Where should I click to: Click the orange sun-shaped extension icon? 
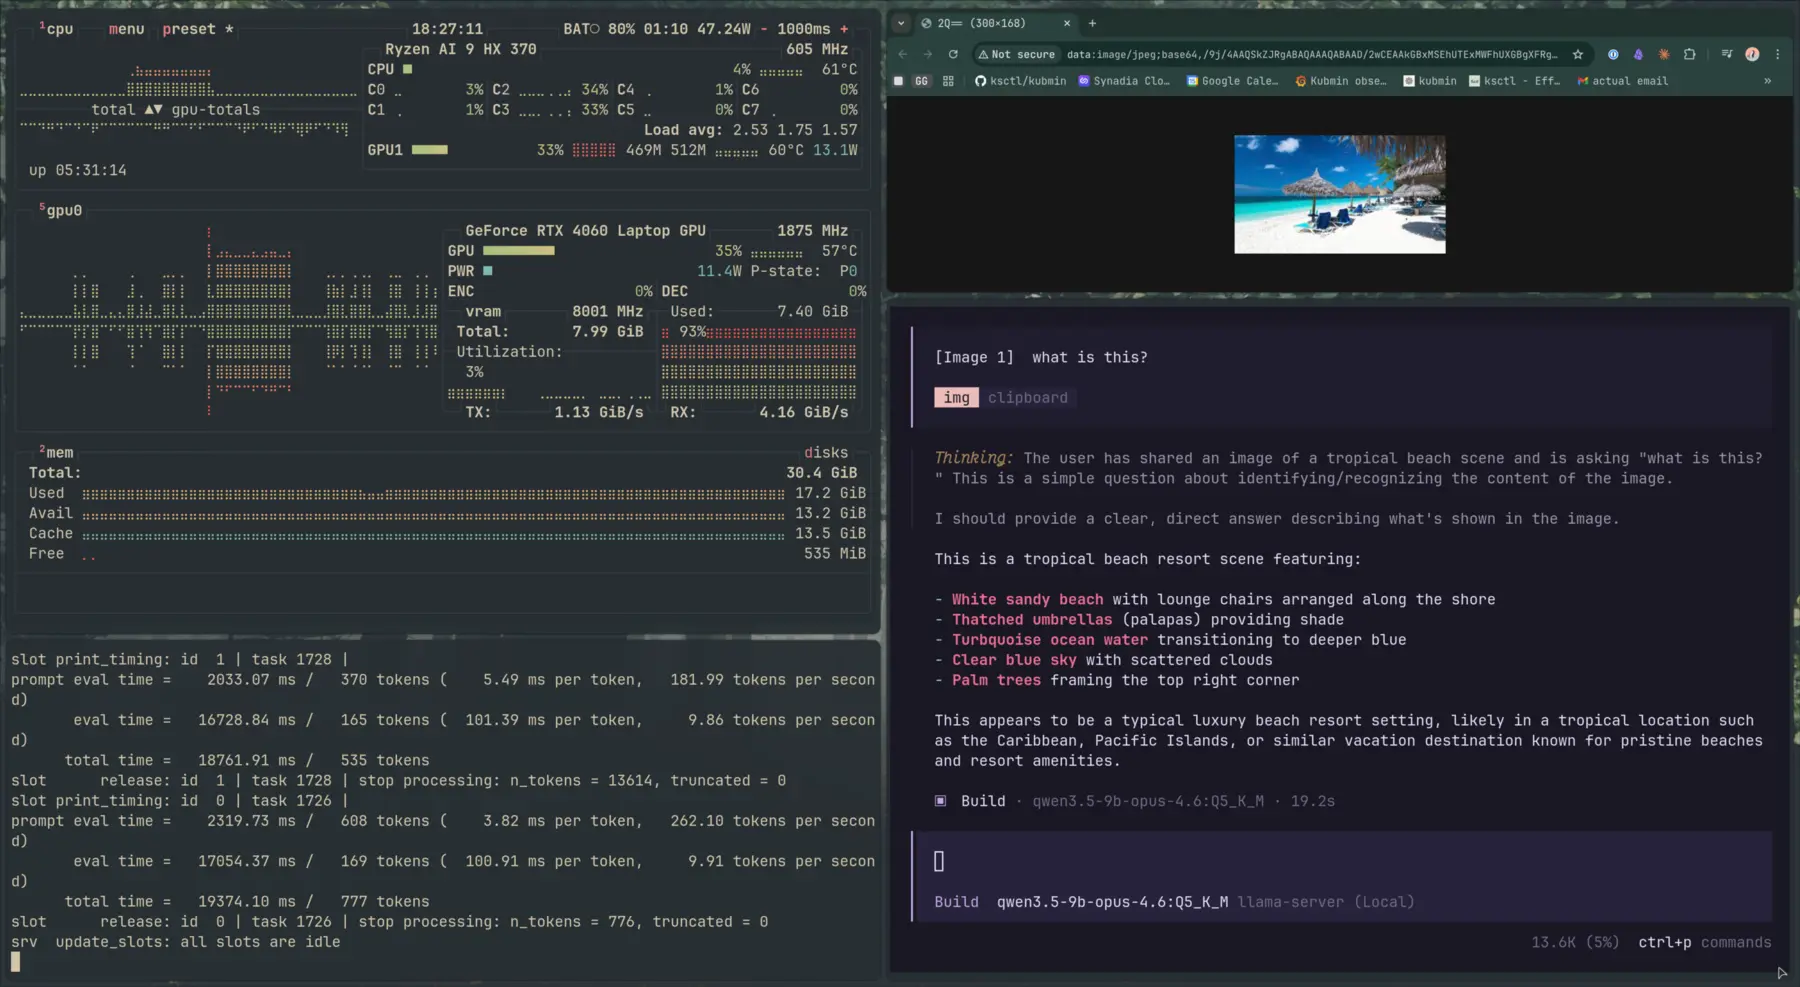point(1665,54)
